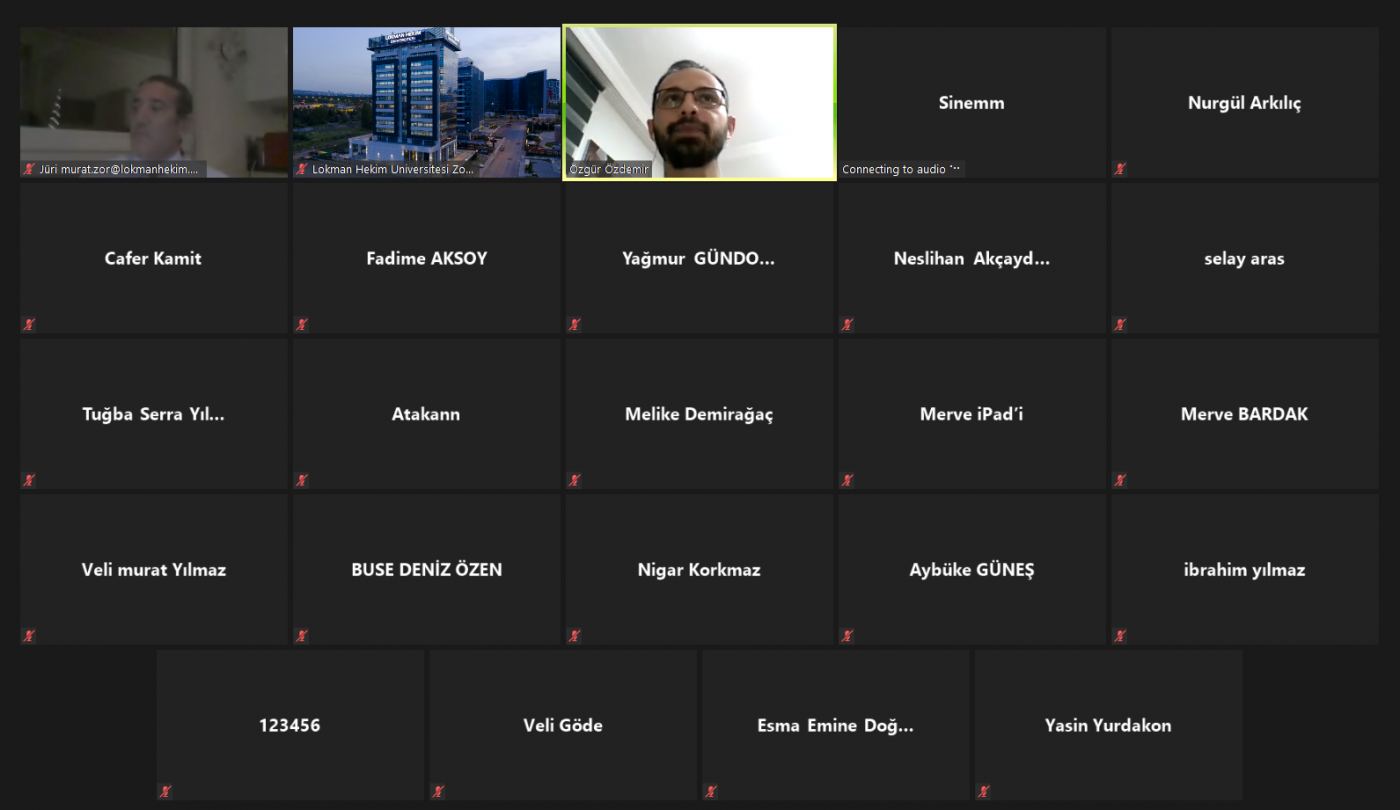Click the Özgür Özdemir name label
This screenshot has height=810, width=1400.
tap(609, 169)
